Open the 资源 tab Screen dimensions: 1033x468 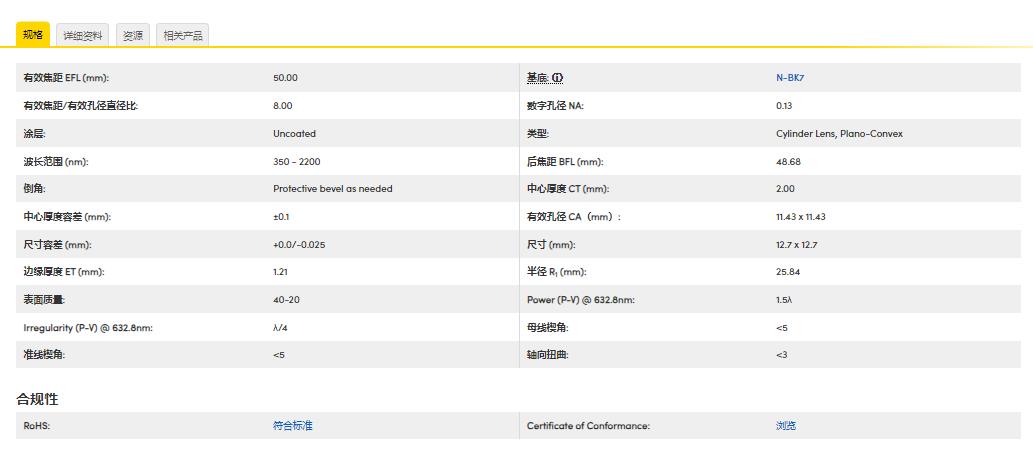[133, 36]
